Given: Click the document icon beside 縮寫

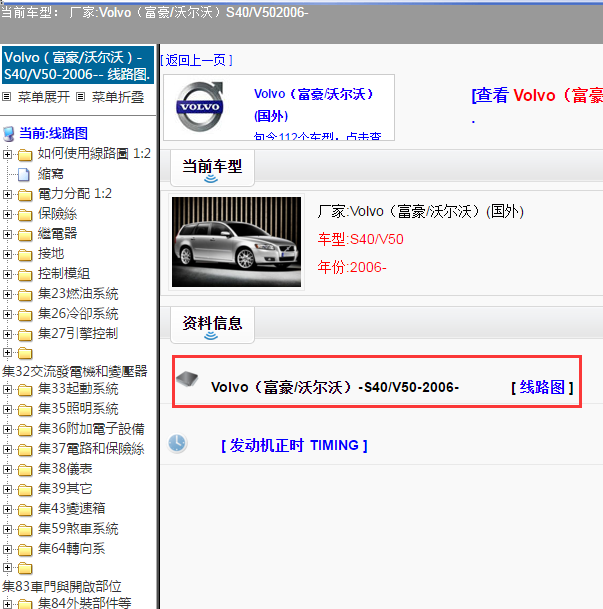Looking at the screenshot, I should pyautogui.click(x=24, y=175).
